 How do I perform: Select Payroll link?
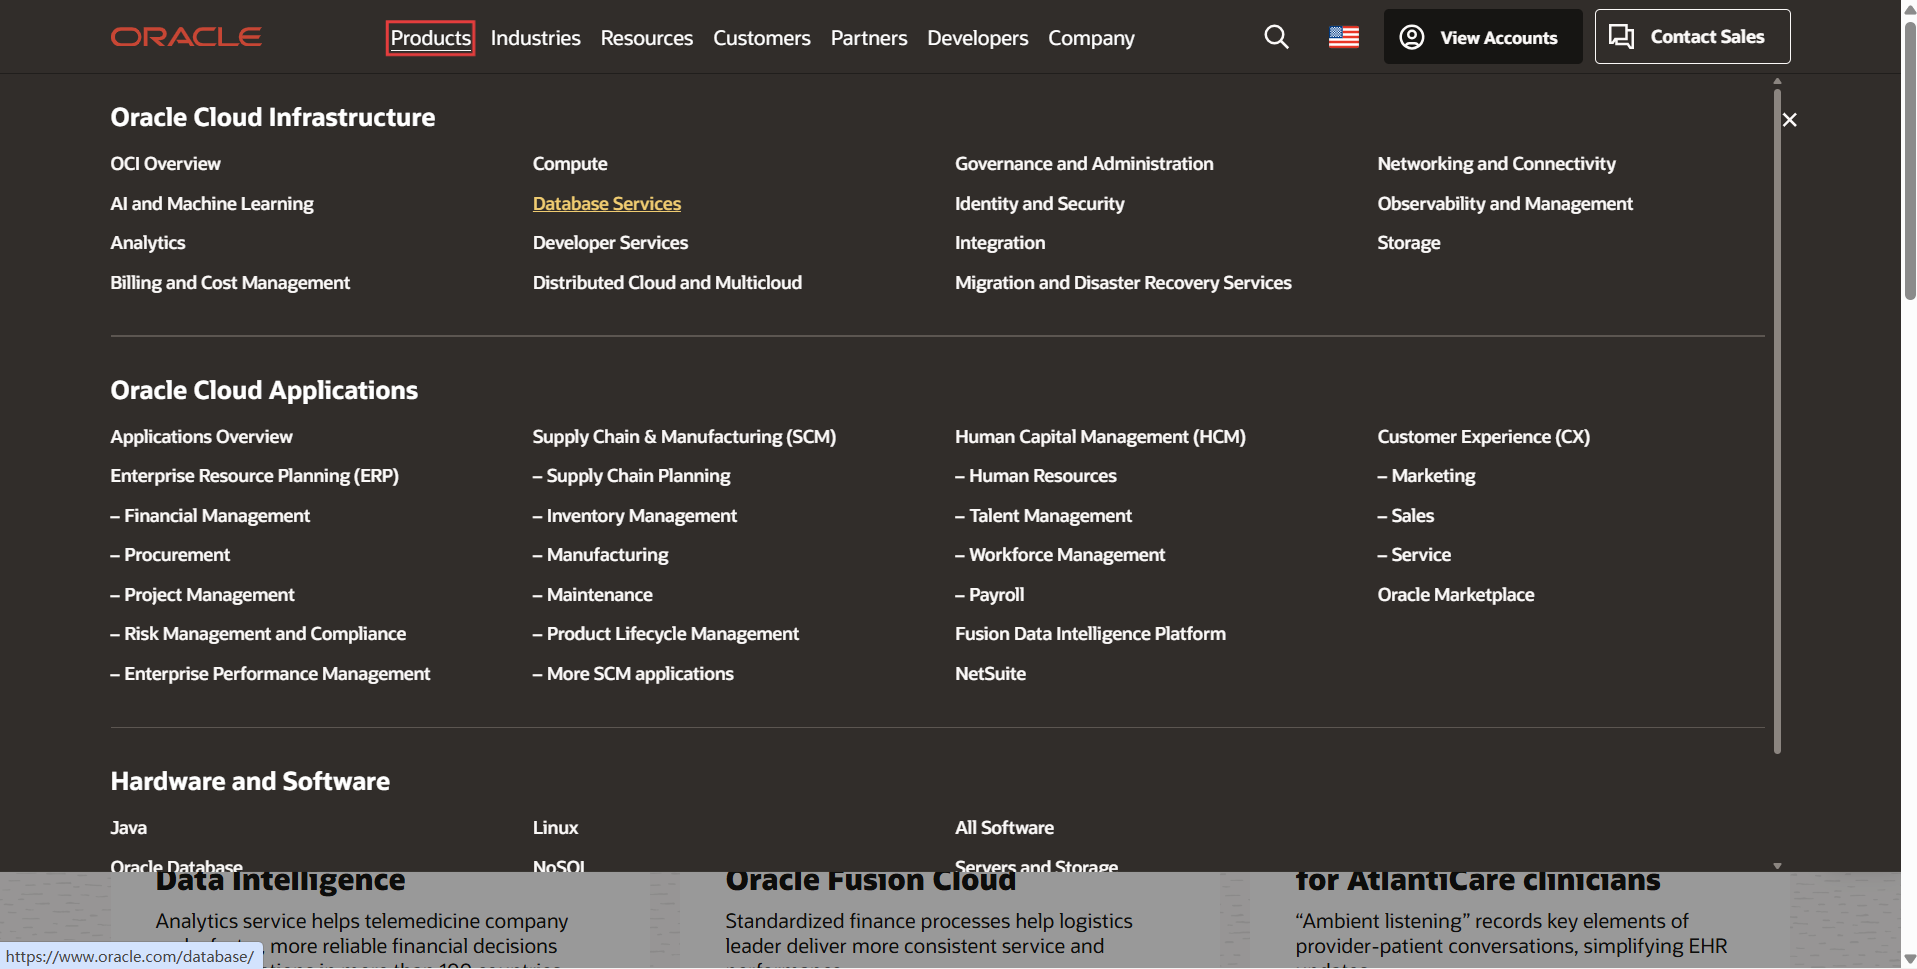pyautogui.click(x=989, y=595)
